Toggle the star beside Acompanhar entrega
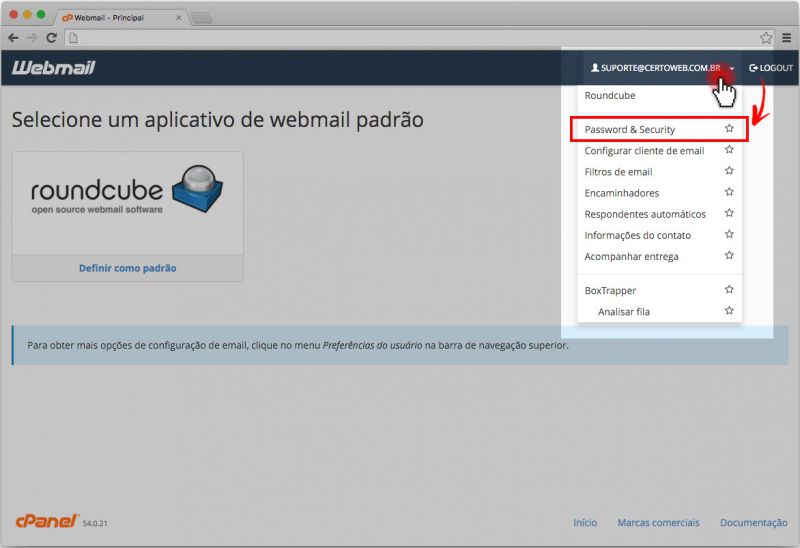The width and height of the screenshot is (800, 548). 729,256
